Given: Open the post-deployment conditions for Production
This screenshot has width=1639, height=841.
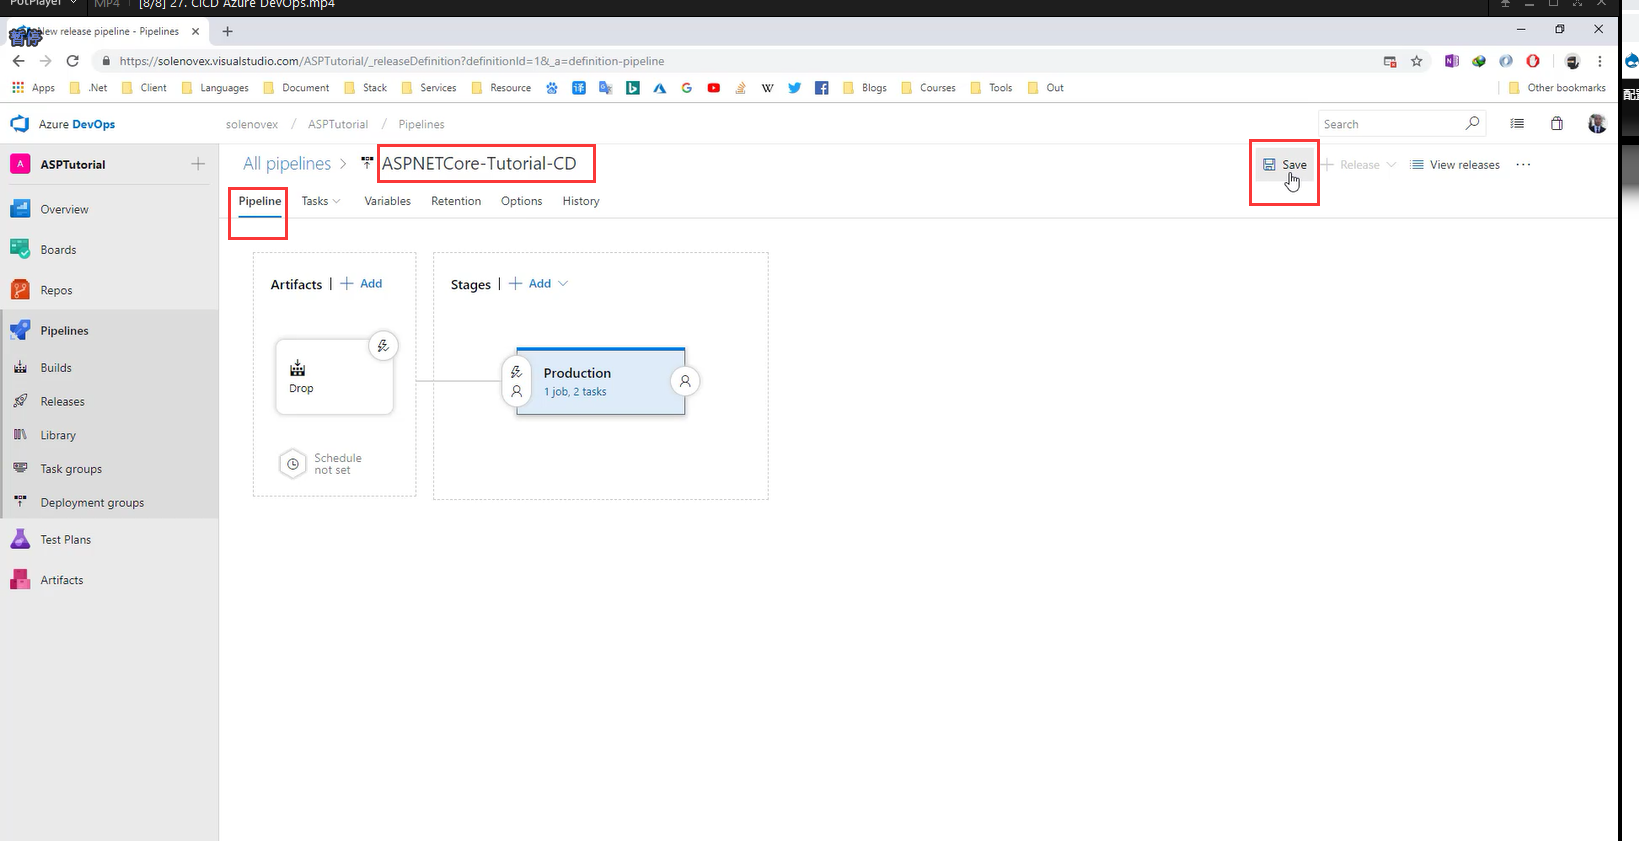Looking at the screenshot, I should click(x=685, y=381).
